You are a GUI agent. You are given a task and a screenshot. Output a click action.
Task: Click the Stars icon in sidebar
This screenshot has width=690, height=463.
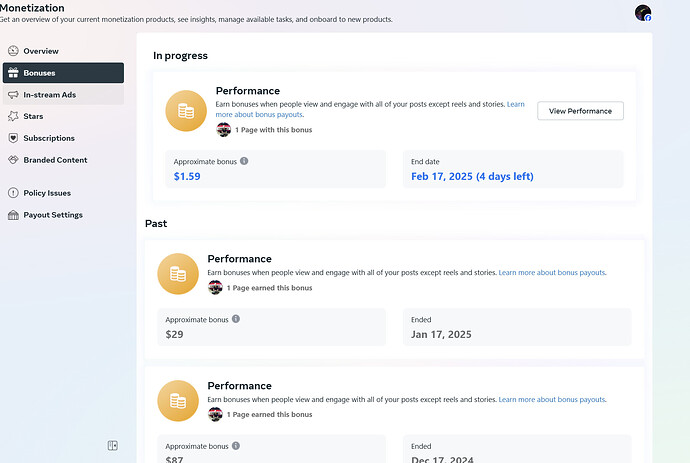tap(13, 116)
